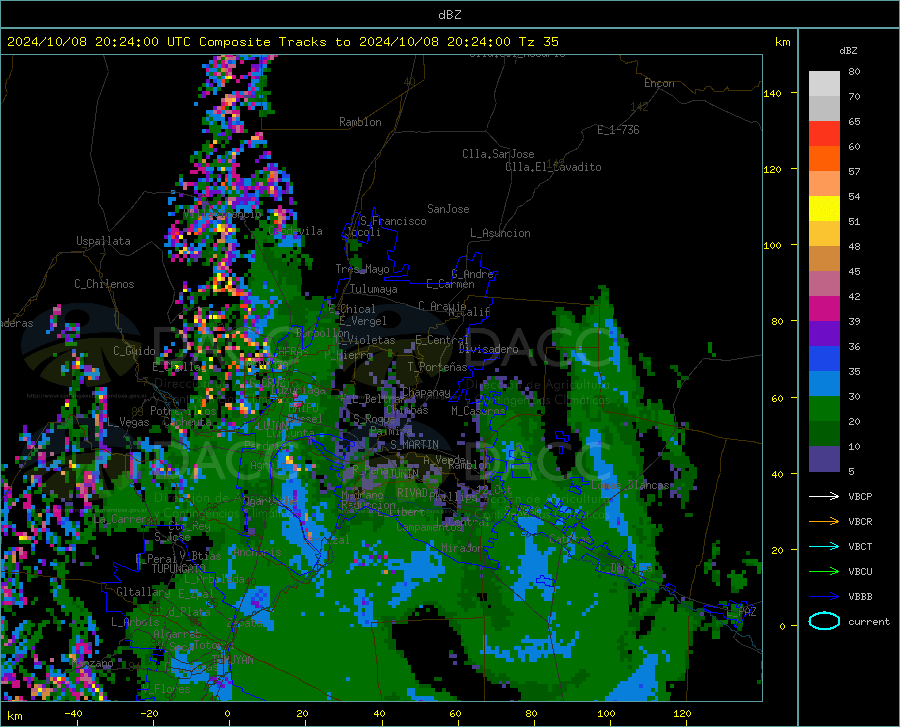Click the 65 dBZ red color swatch
Viewport: 900px width, 727px height.
click(824, 134)
